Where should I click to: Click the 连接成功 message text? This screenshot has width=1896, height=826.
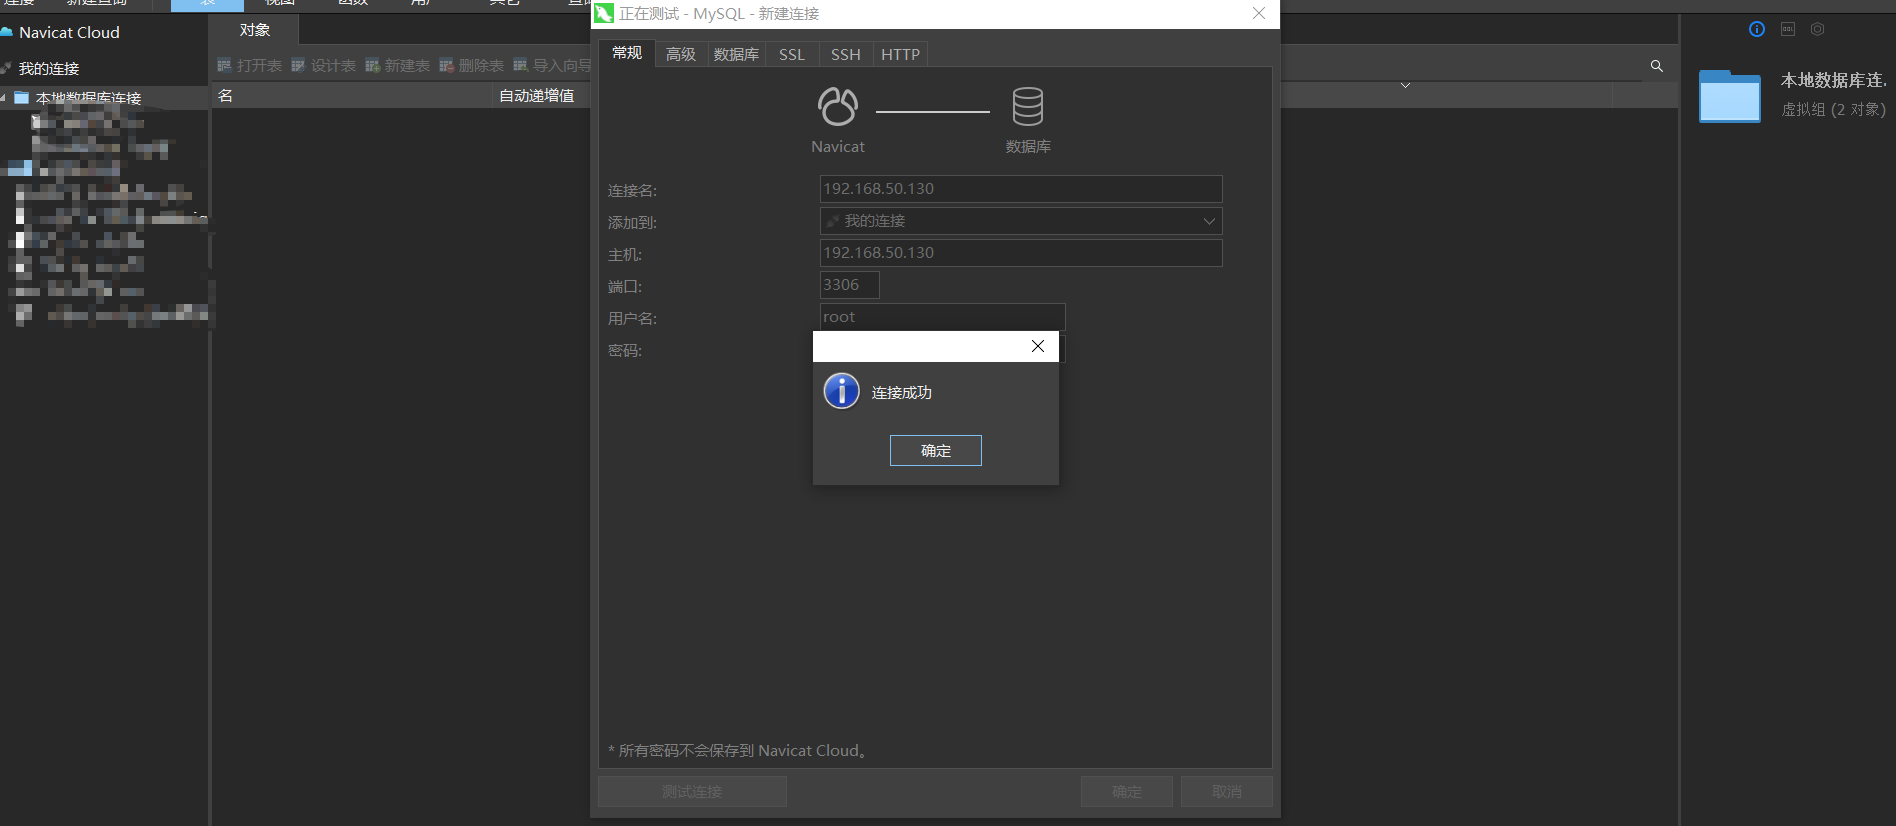pyautogui.click(x=902, y=393)
